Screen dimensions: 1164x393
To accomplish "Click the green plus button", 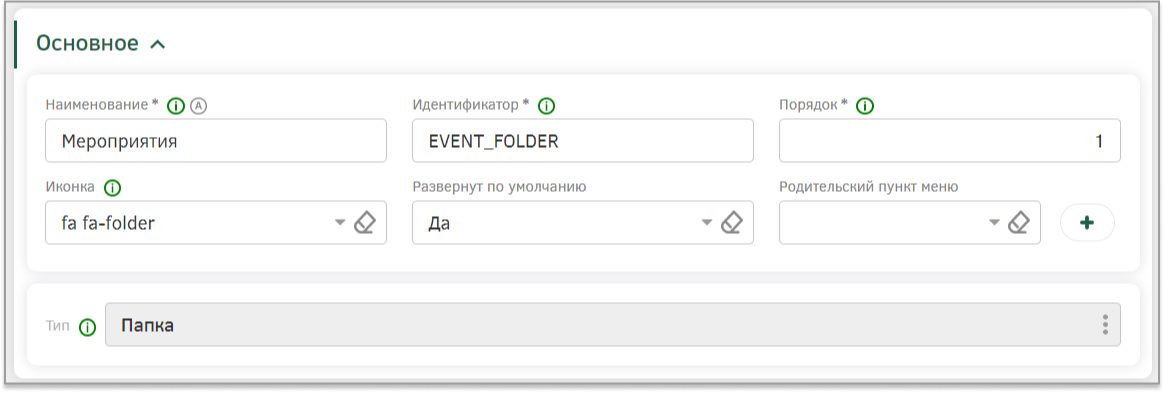I will click(1088, 223).
